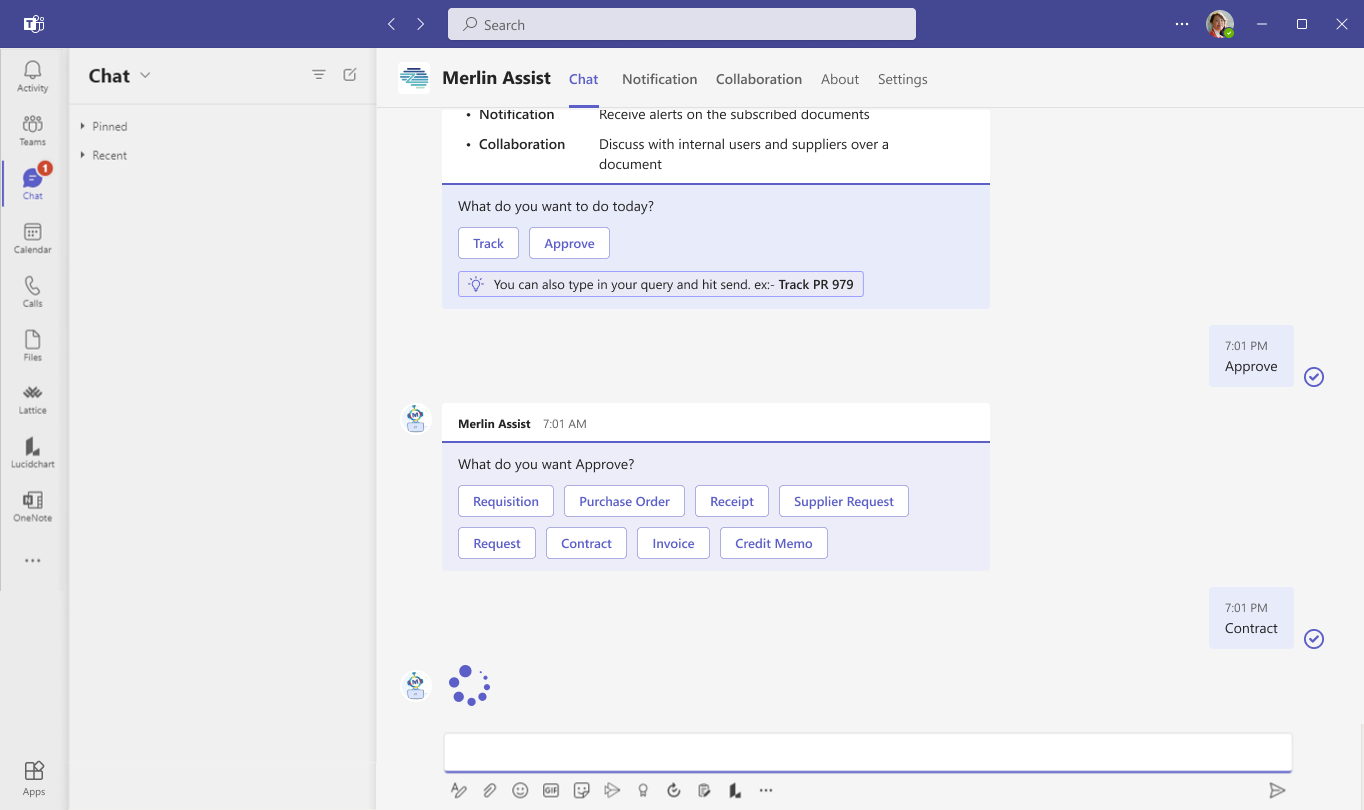Click the Lucidchart icon in compose bar
The image size is (1364, 810).
point(735,790)
